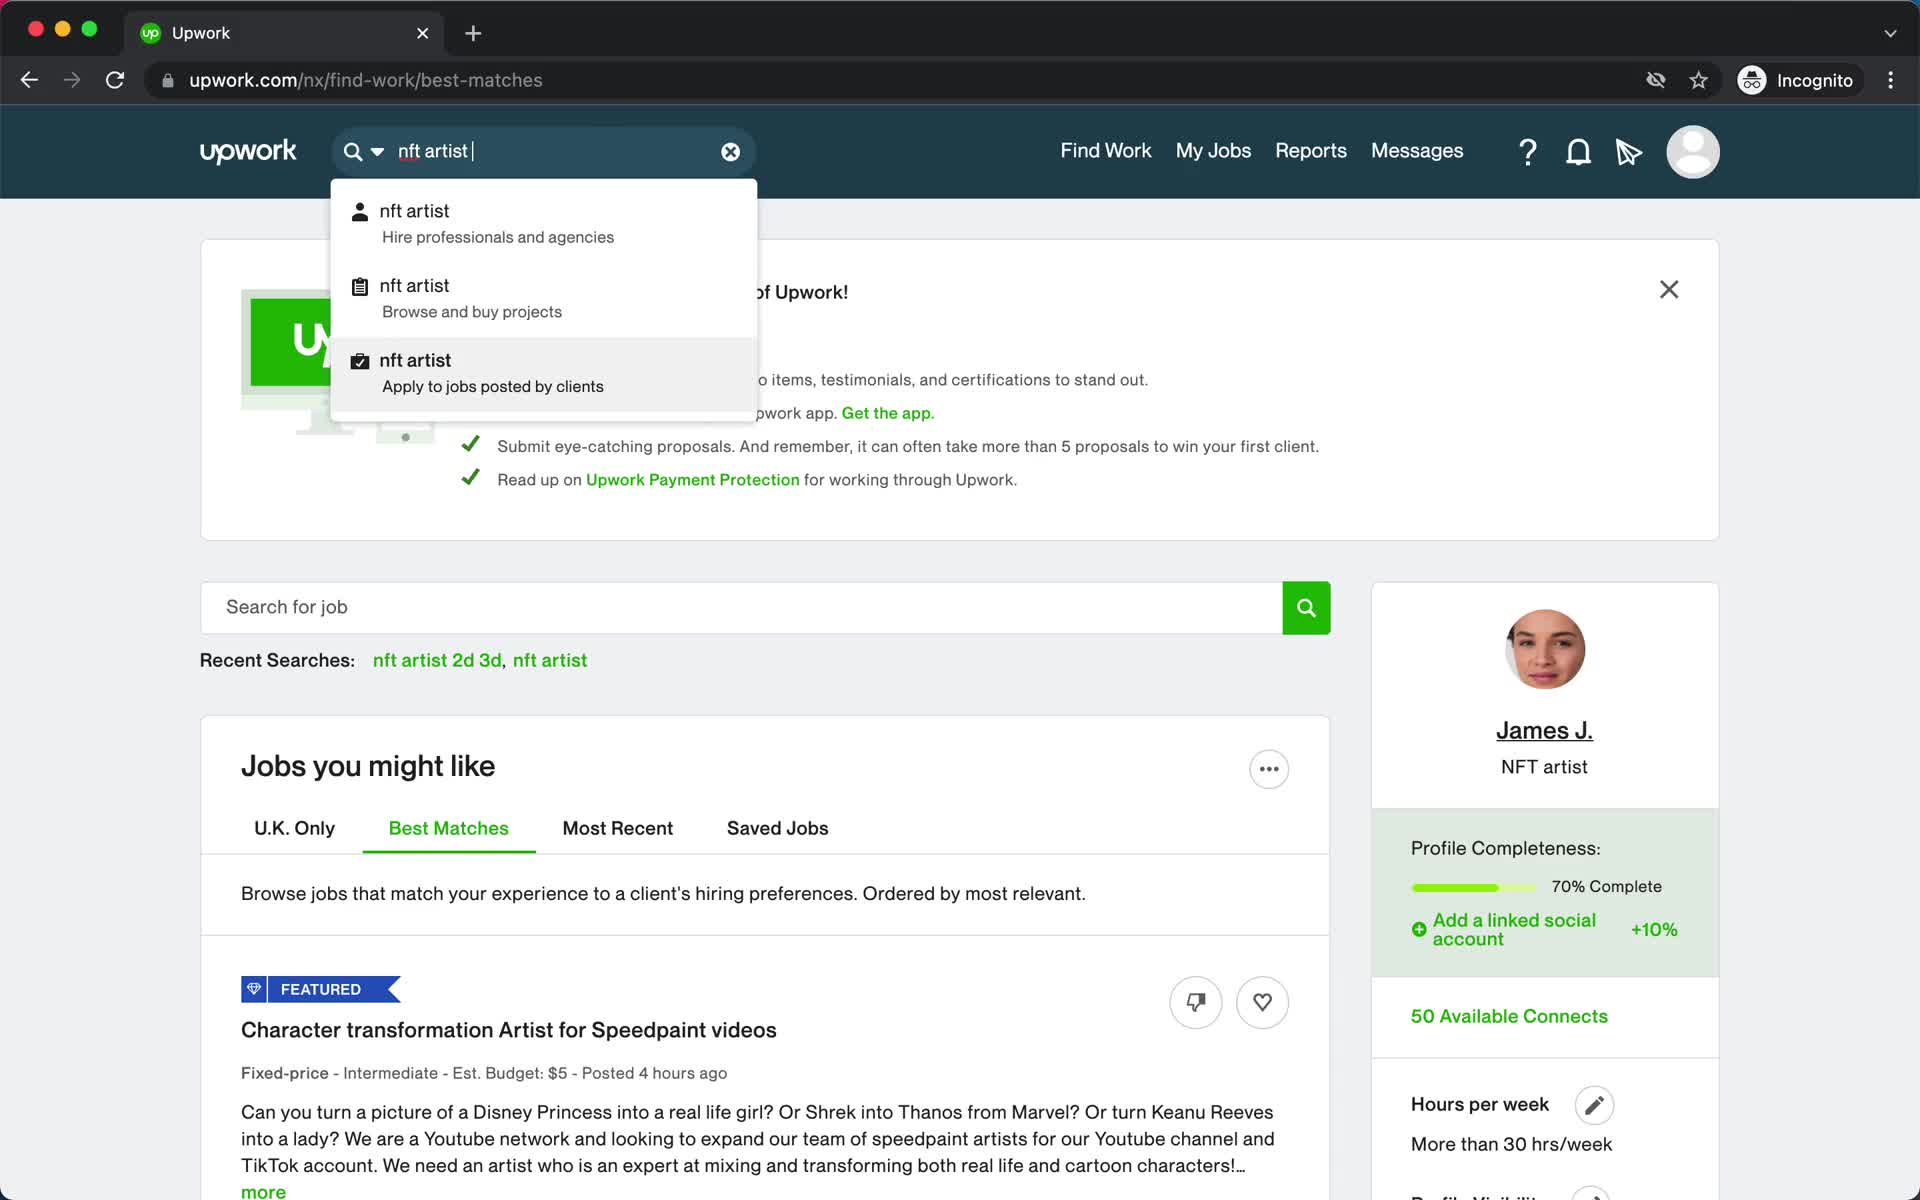Select the Best Matches tab
The width and height of the screenshot is (1920, 1200).
click(x=448, y=828)
